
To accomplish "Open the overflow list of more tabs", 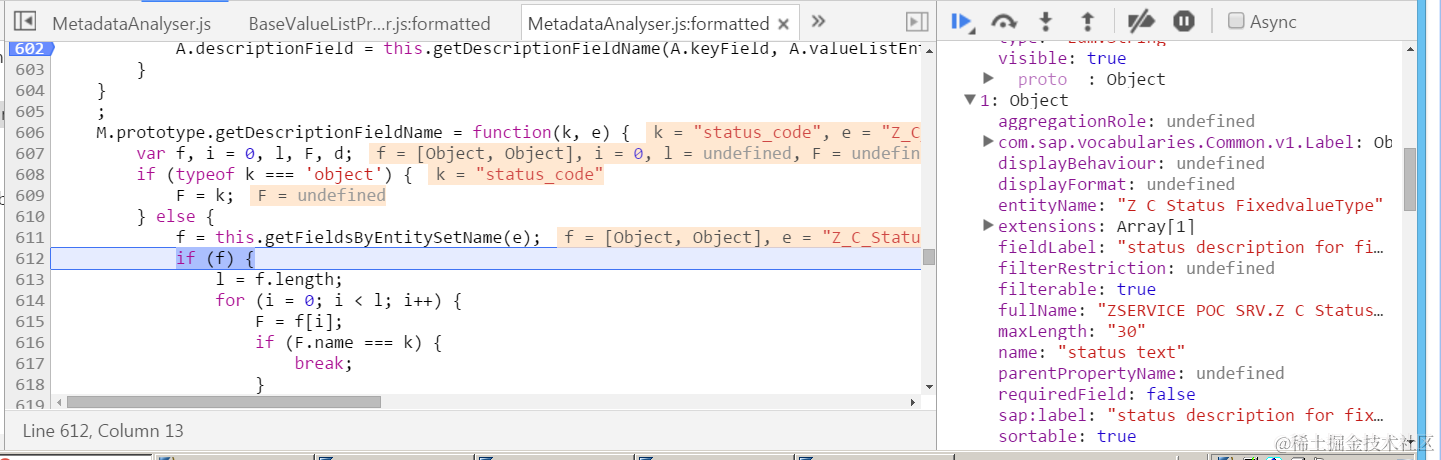I will (818, 21).
